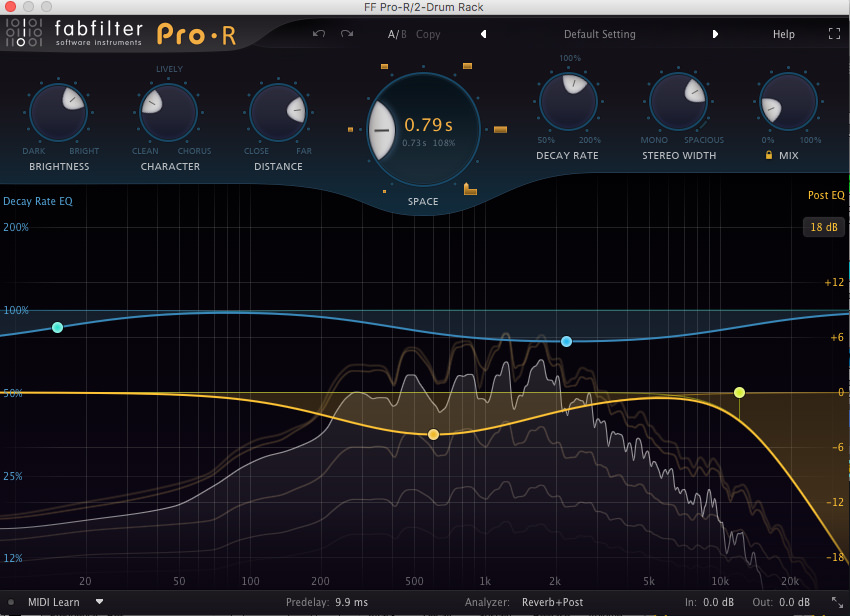This screenshot has height=616, width=850.
Task: Click the MIDI indicator dot beside MIDI Learn
Action: [x=11, y=602]
